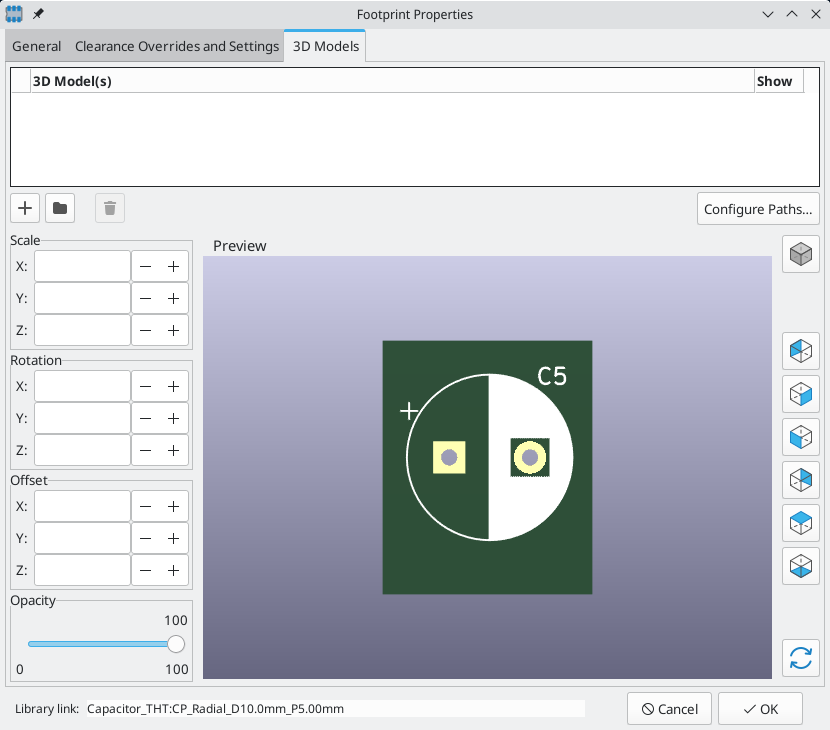Click the Offset Z input field
Image resolution: width=830 pixels, height=730 pixels.
pyautogui.click(x=83, y=570)
